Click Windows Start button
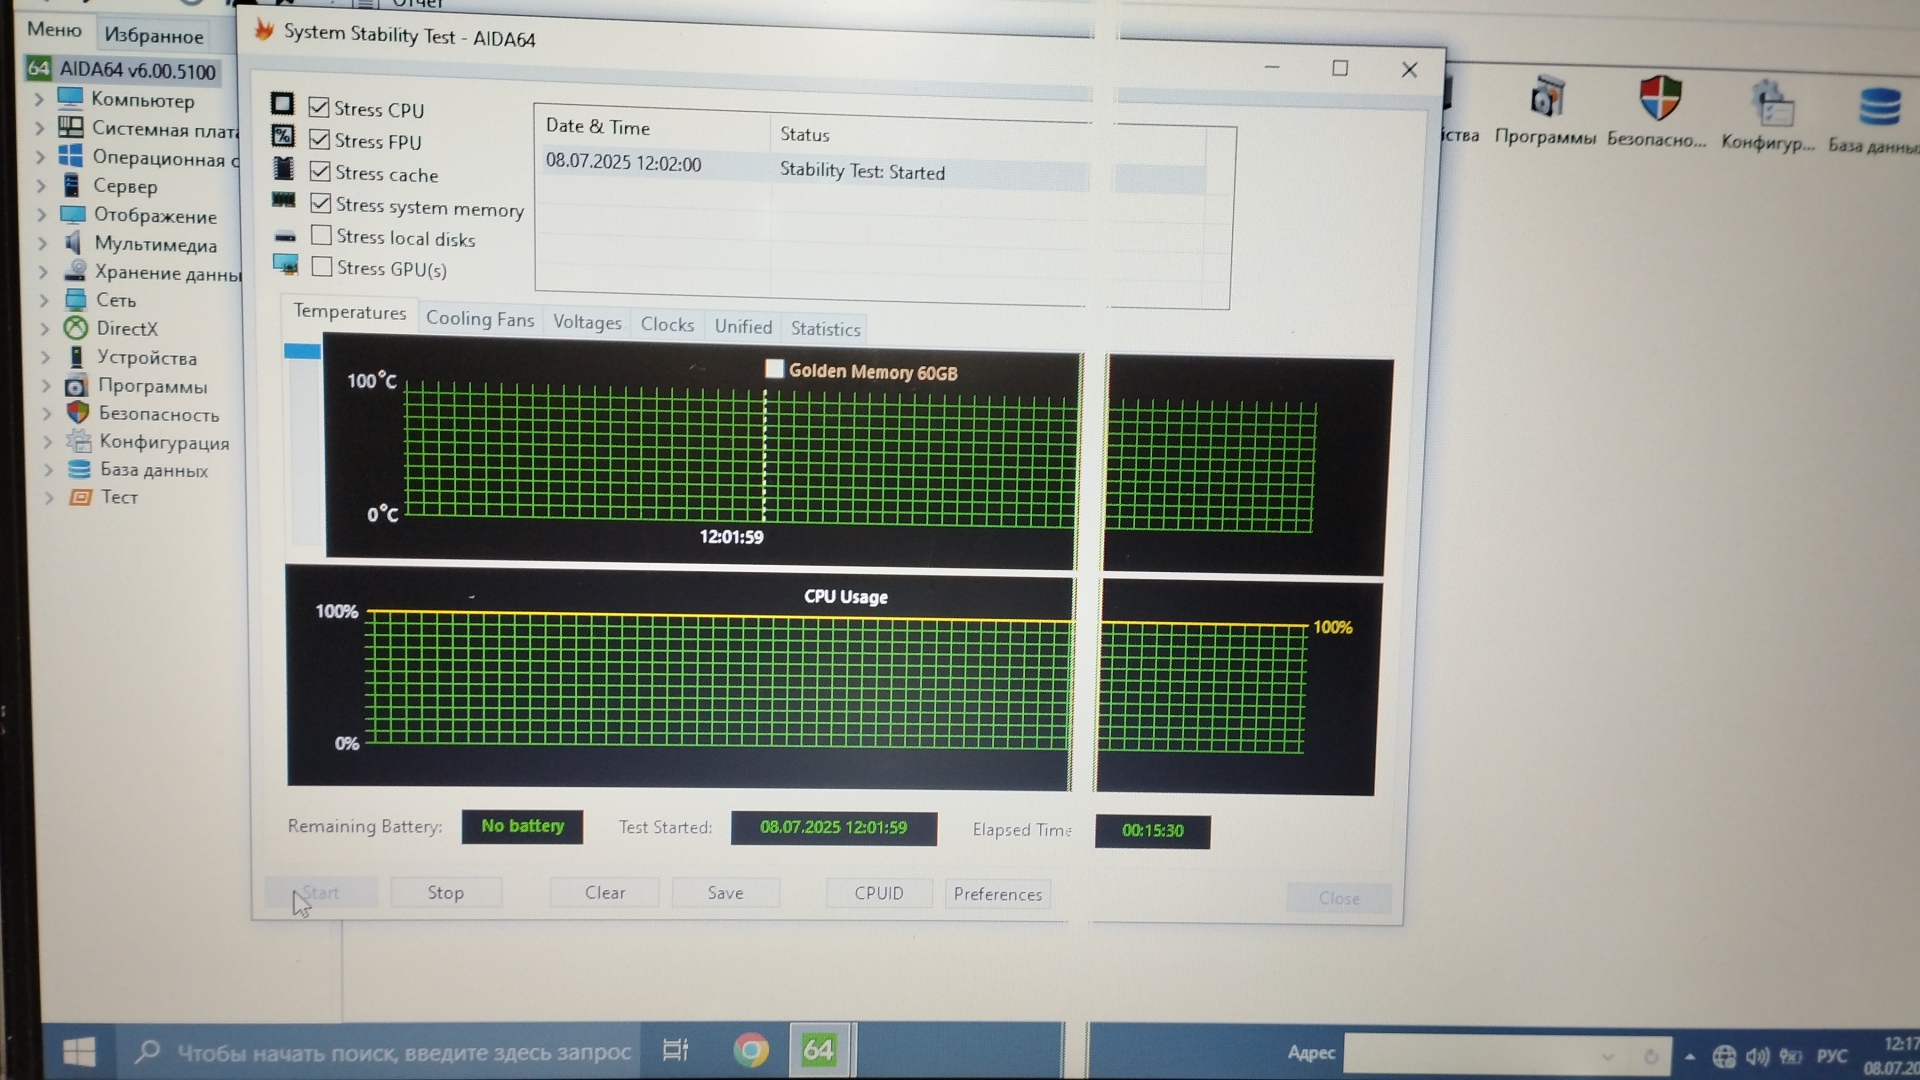Image resolution: width=1920 pixels, height=1080 pixels. point(79,1052)
